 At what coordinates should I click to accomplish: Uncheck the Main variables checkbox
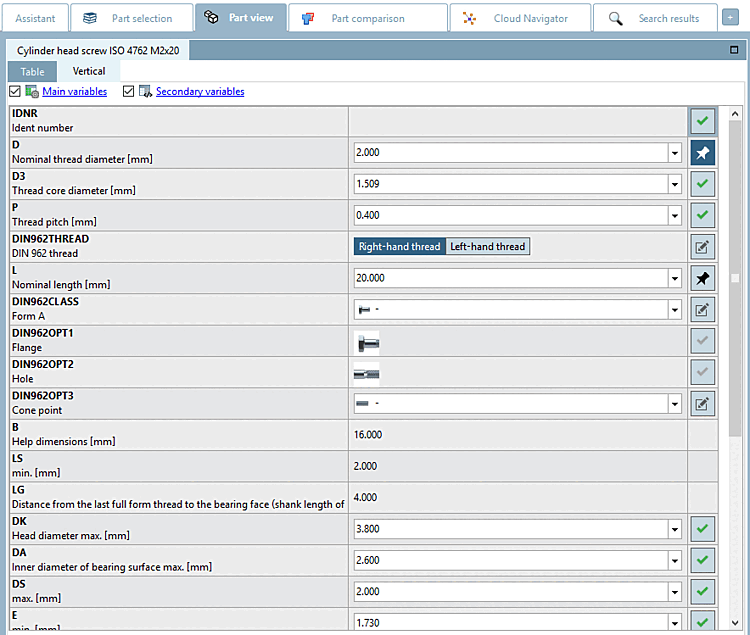click(x=15, y=91)
